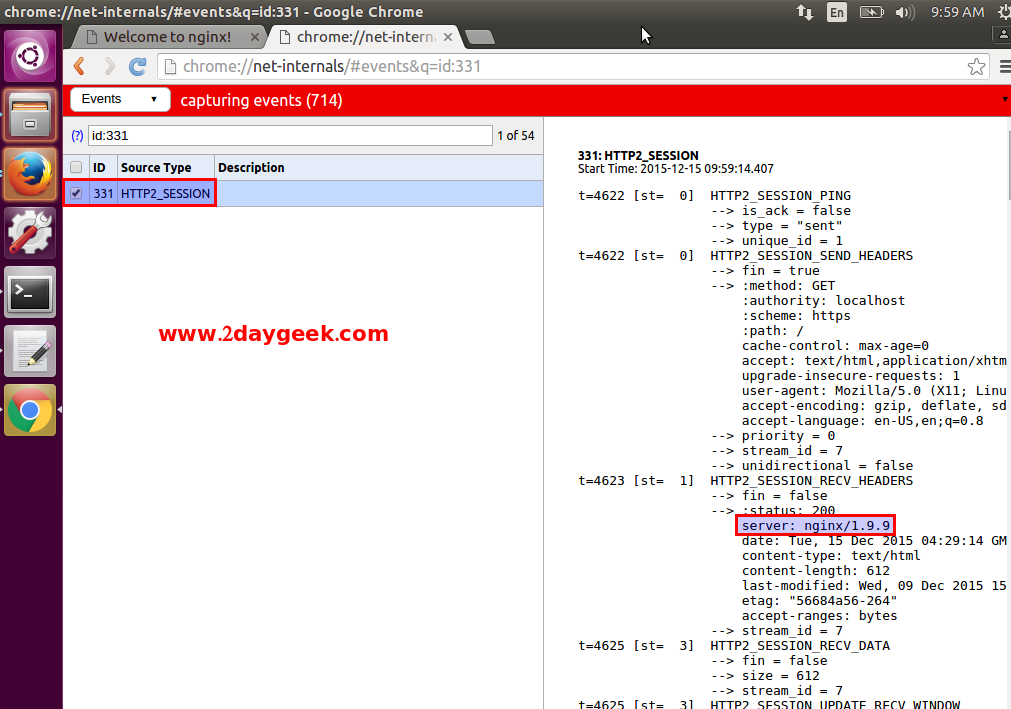Click the id:331 filter input

click(x=290, y=135)
